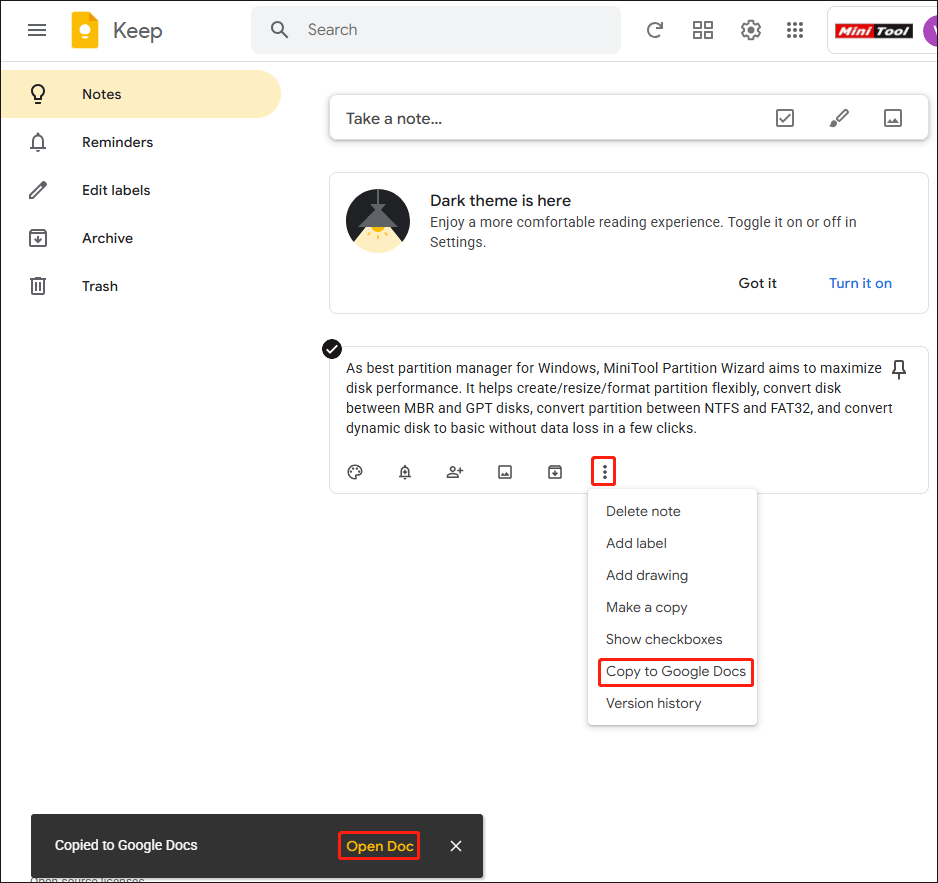Screen dimensions: 938x883
Task: Click the Copied to Google Docs message
Action: point(126,845)
